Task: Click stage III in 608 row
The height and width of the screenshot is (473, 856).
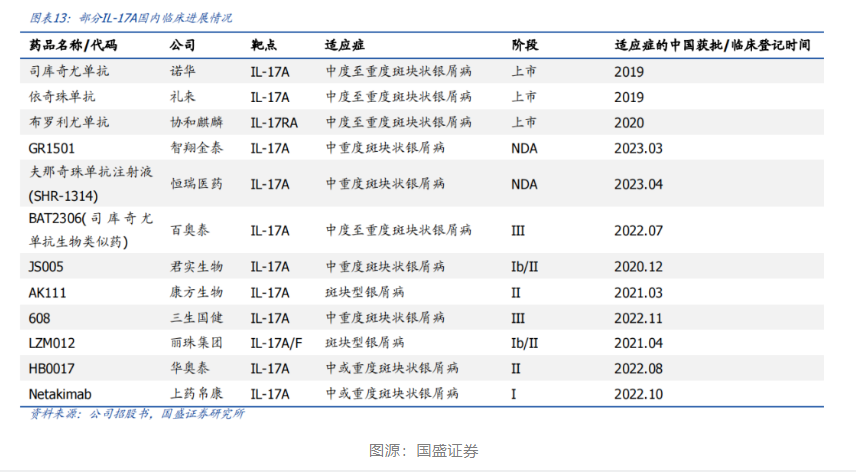Action: pos(518,318)
